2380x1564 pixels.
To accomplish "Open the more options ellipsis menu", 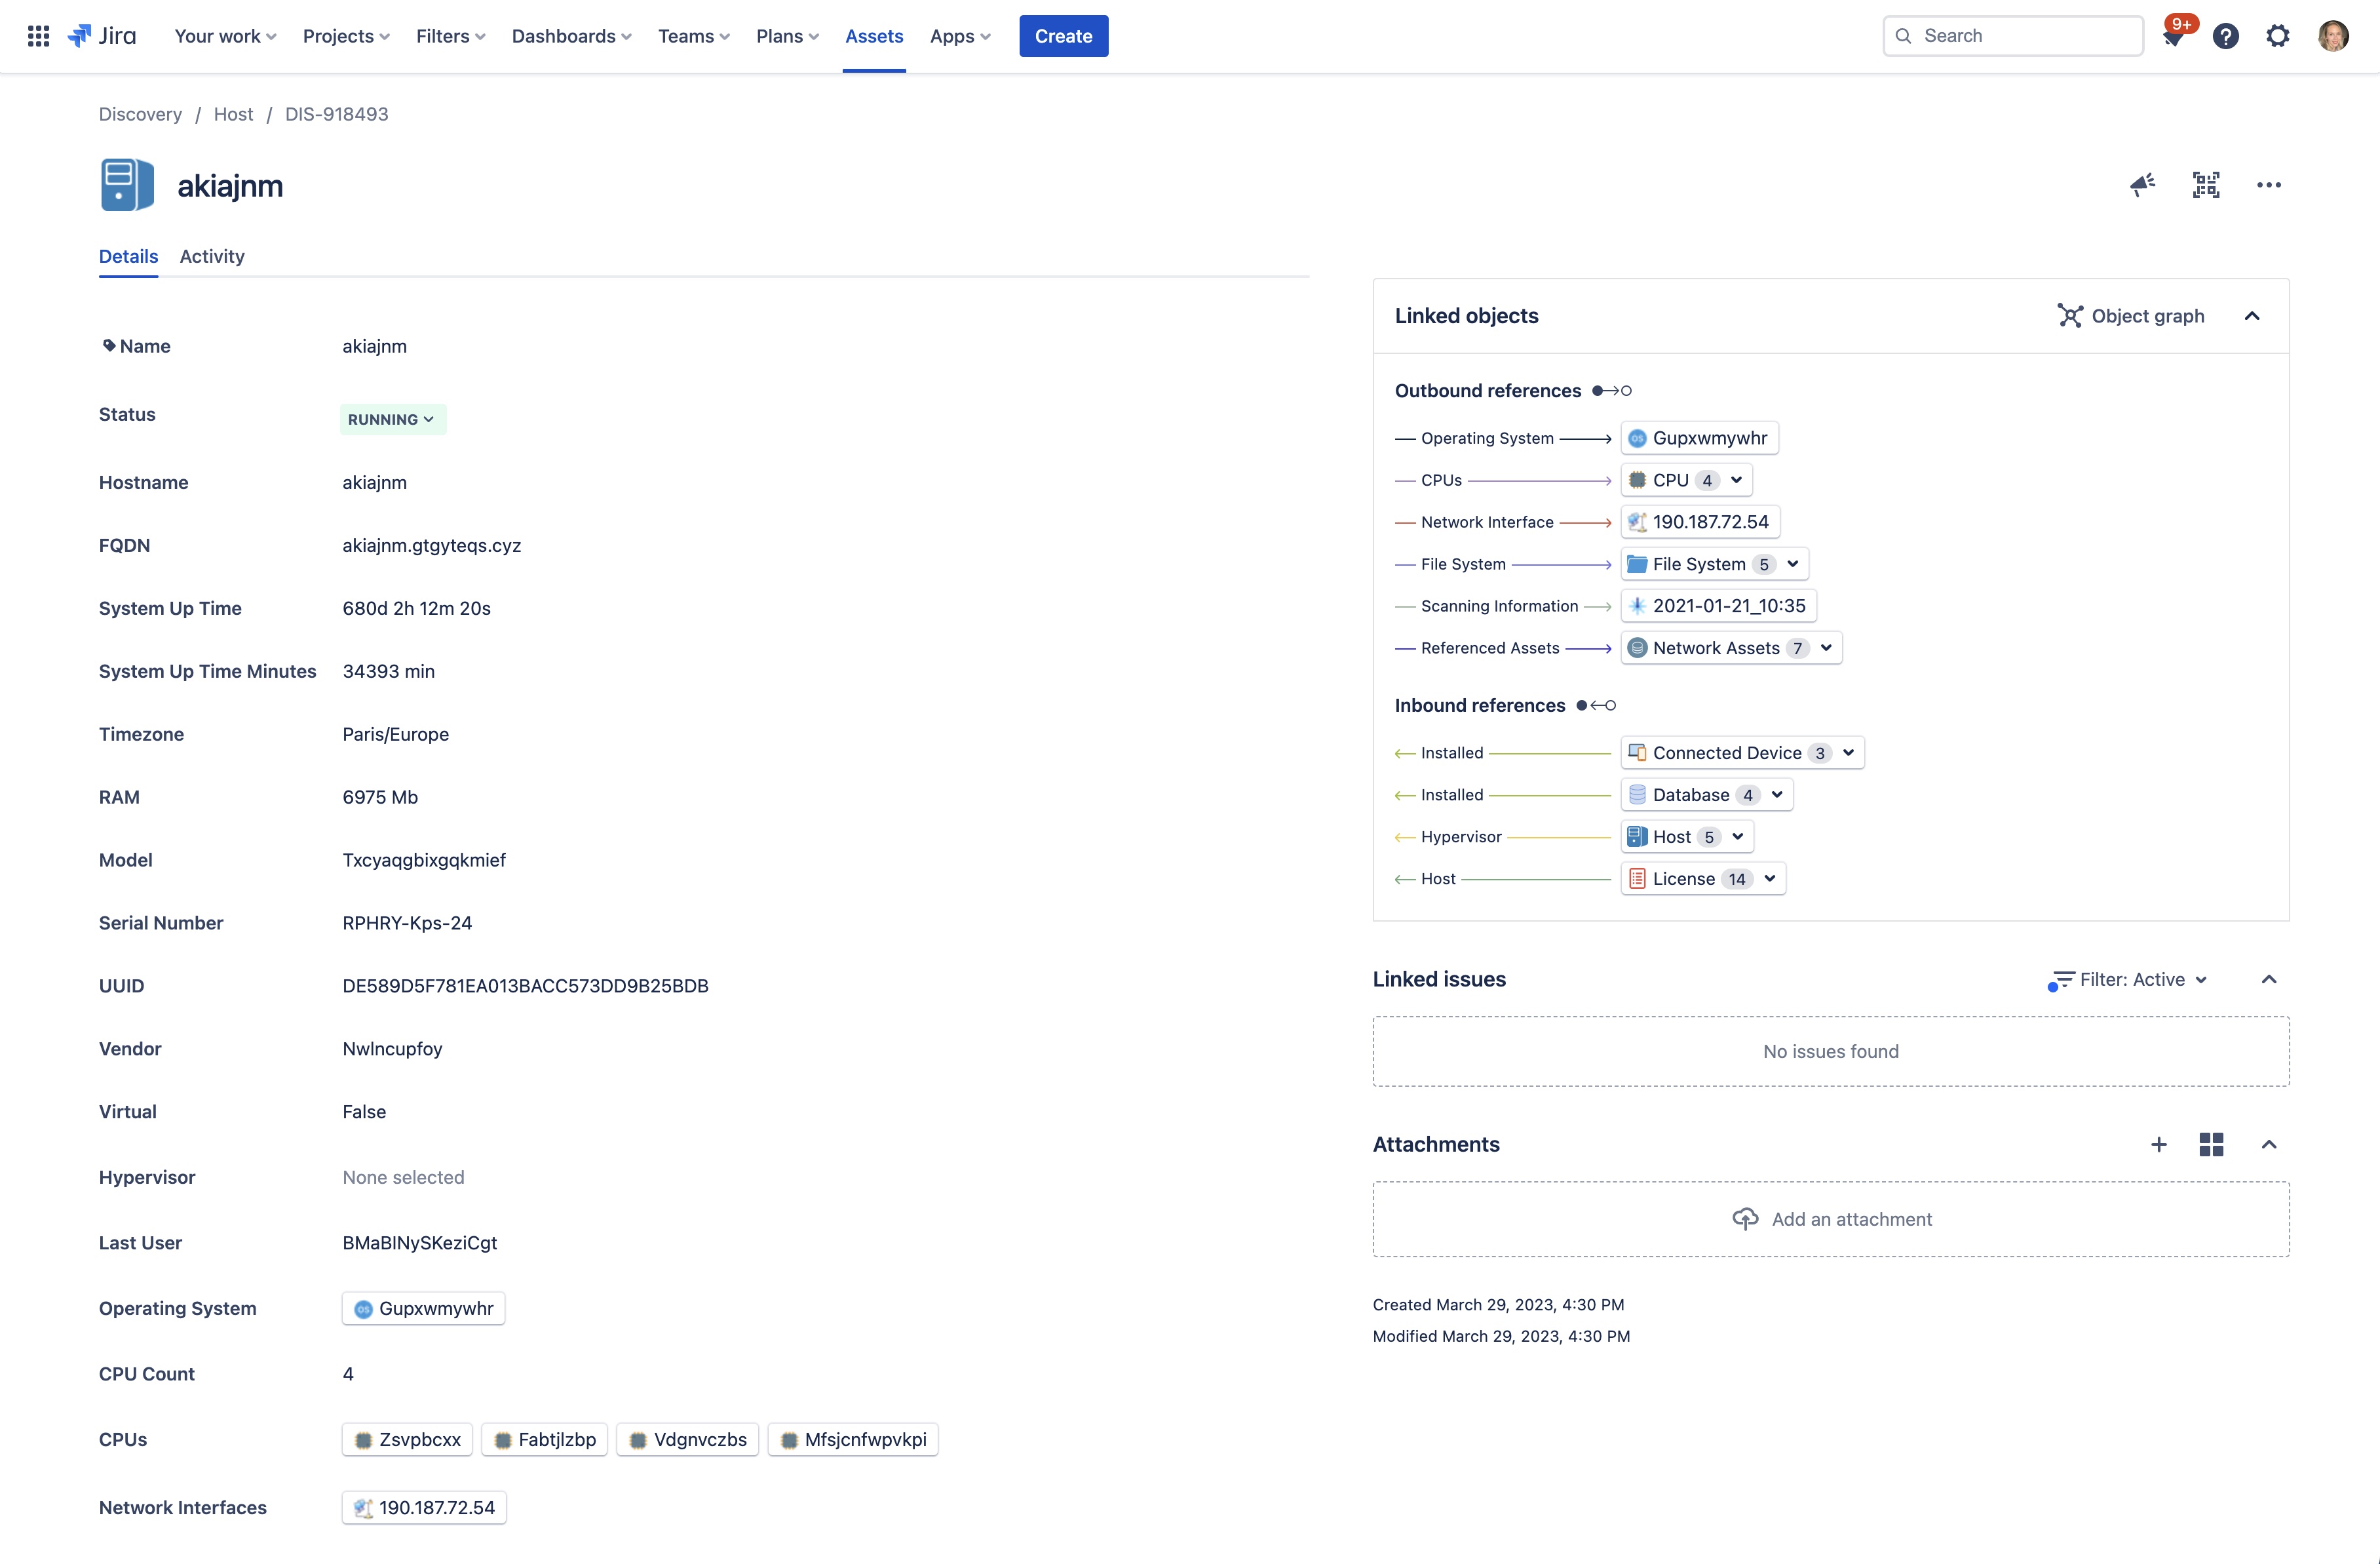I will [x=2268, y=184].
